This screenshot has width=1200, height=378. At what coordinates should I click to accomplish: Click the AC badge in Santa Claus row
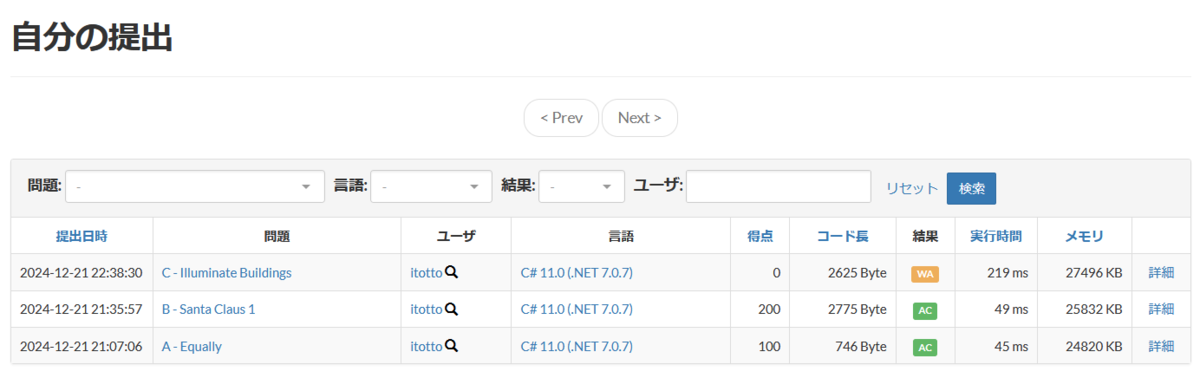pos(925,310)
